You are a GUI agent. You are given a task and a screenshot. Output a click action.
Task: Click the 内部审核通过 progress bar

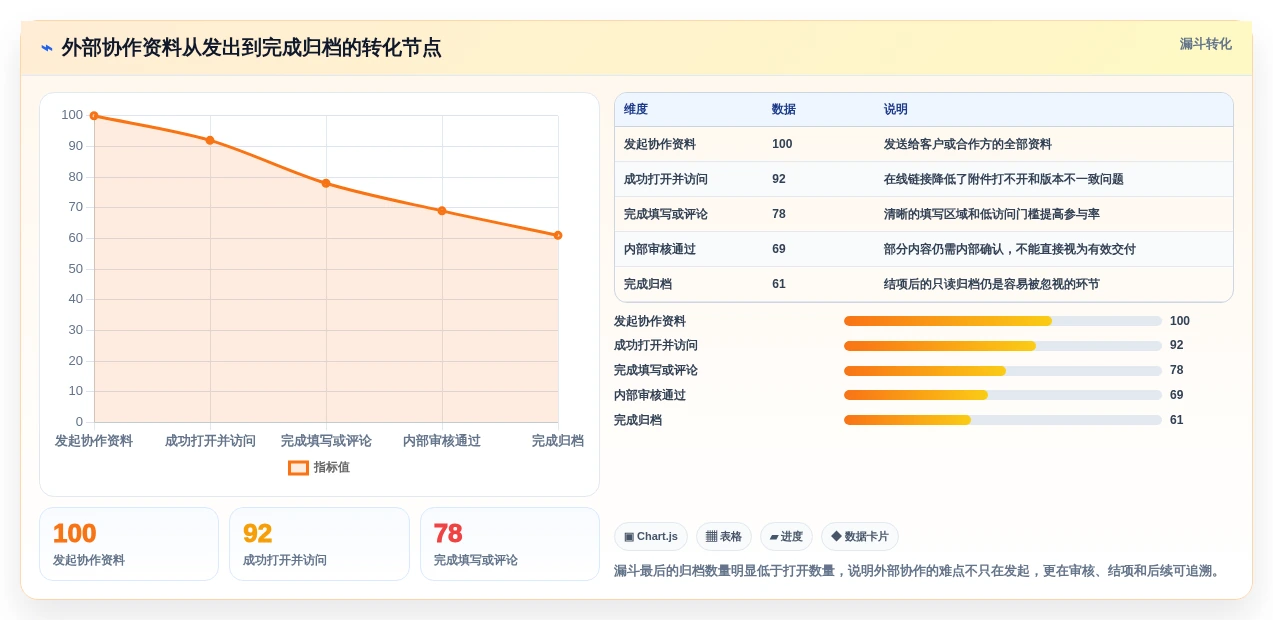tap(1003, 395)
